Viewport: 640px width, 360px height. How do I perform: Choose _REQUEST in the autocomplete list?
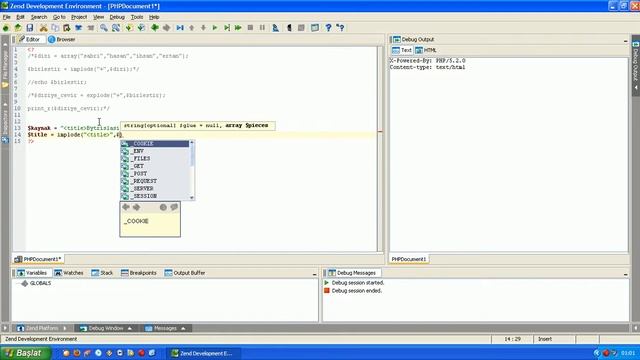point(155,181)
